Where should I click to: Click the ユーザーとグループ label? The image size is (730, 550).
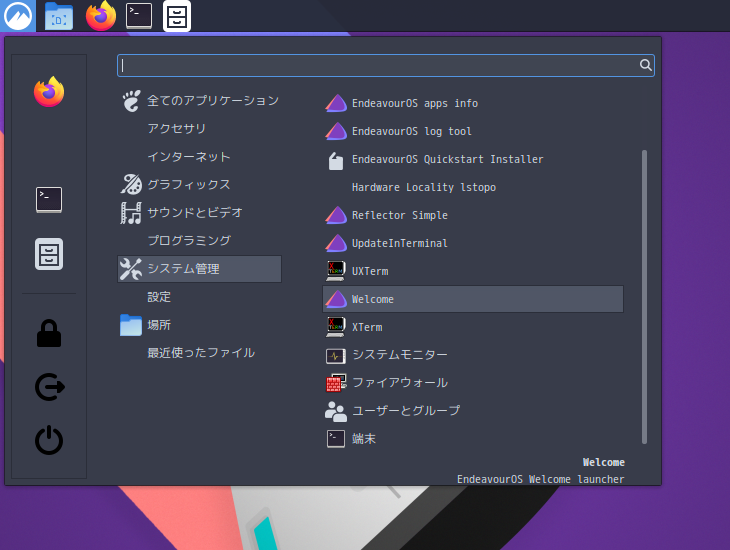(406, 410)
